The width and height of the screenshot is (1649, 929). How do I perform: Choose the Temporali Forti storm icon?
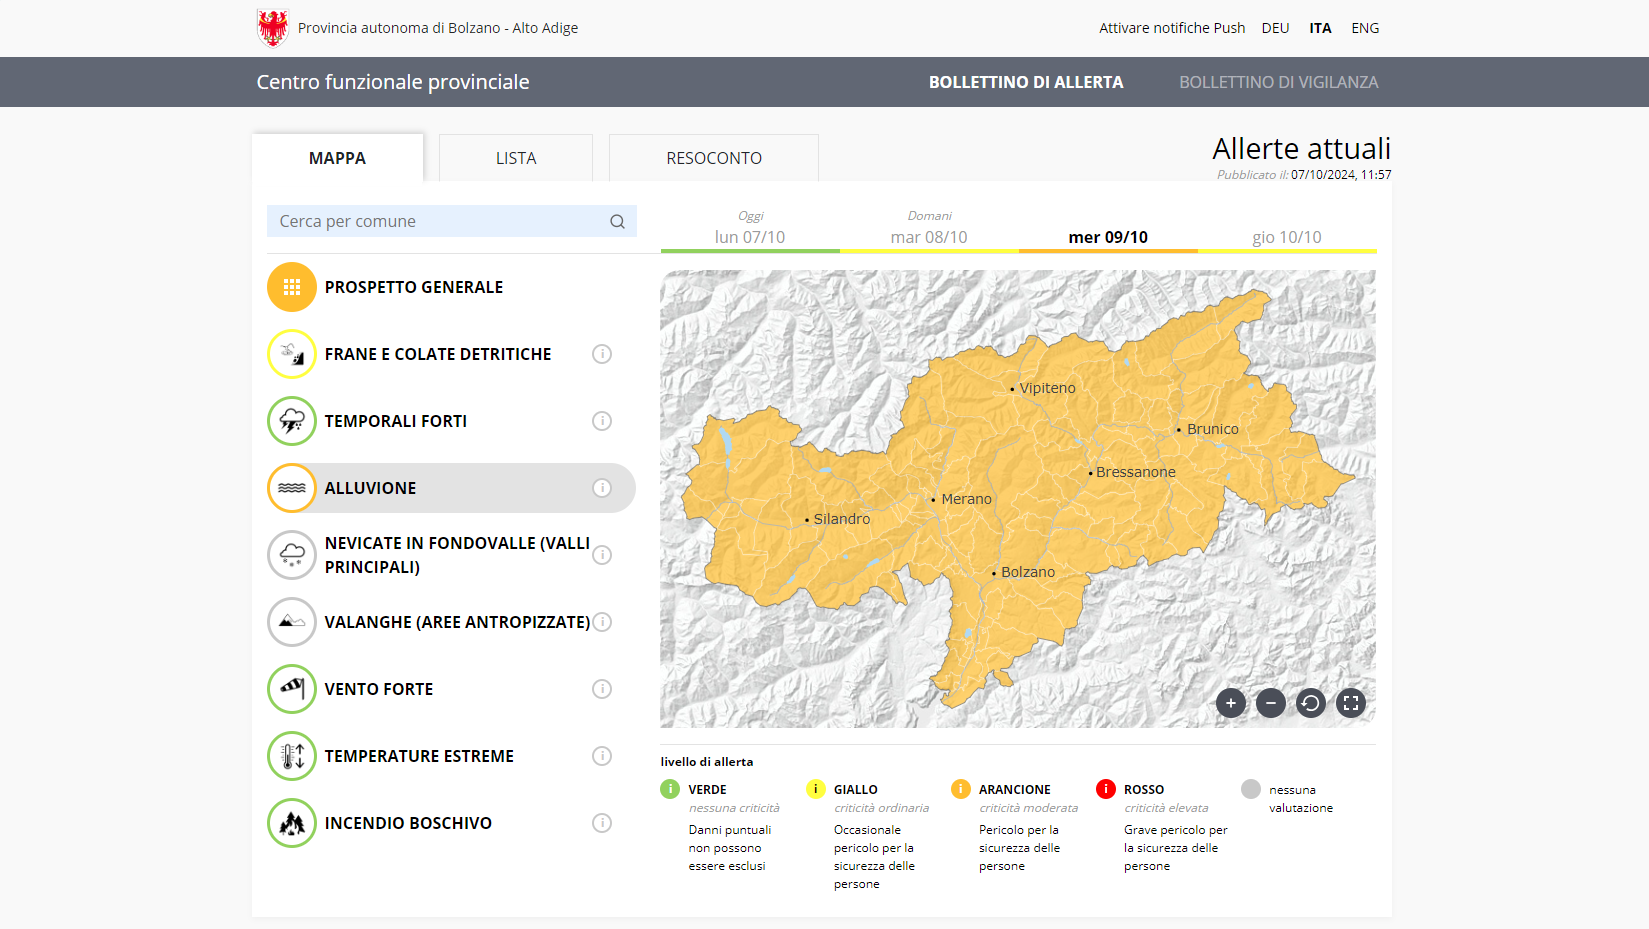click(x=291, y=421)
